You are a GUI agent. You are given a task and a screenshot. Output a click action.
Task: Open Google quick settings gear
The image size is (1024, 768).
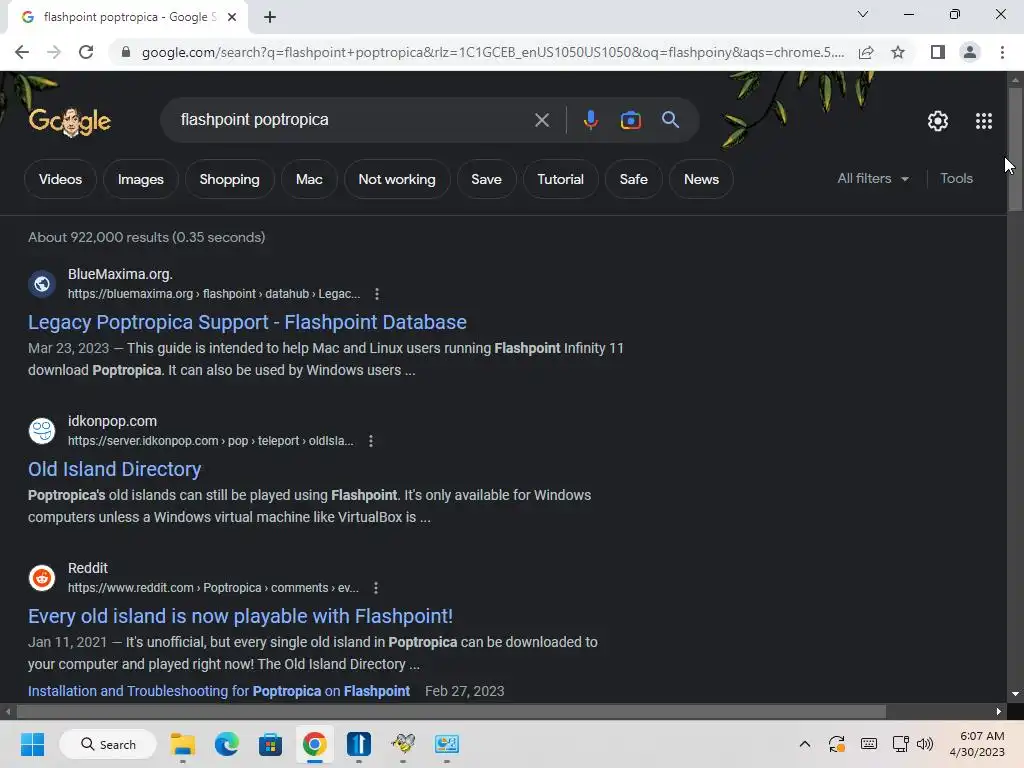(x=938, y=121)
